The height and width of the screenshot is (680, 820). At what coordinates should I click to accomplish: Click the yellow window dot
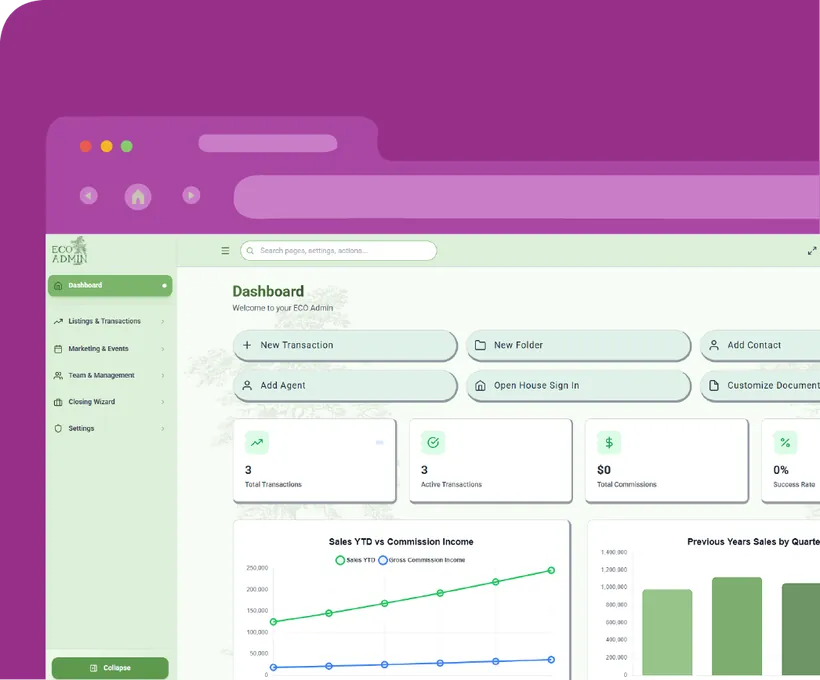[107, 146]
